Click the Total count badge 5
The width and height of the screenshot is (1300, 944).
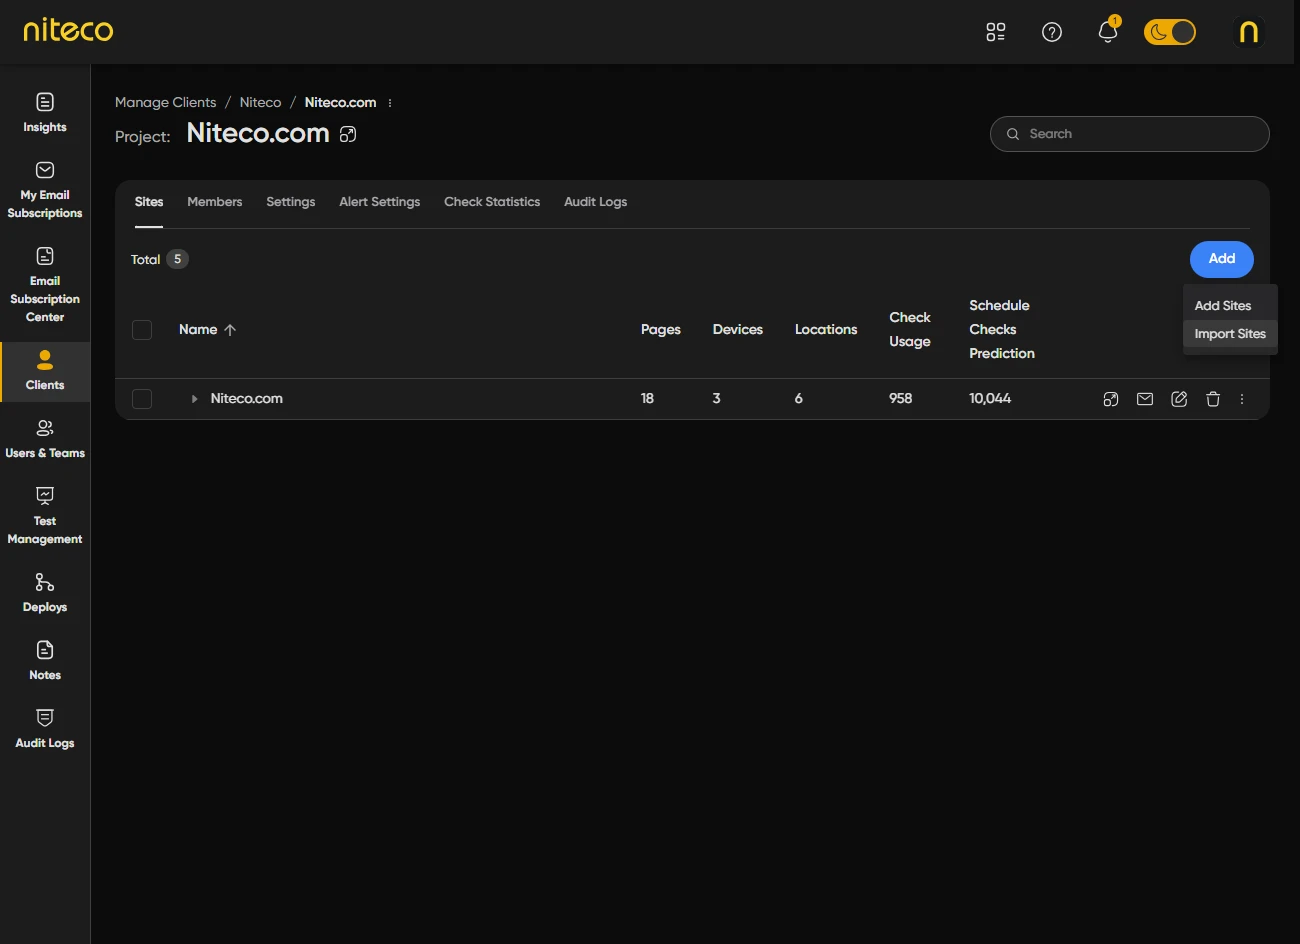(x=177, y=259)
